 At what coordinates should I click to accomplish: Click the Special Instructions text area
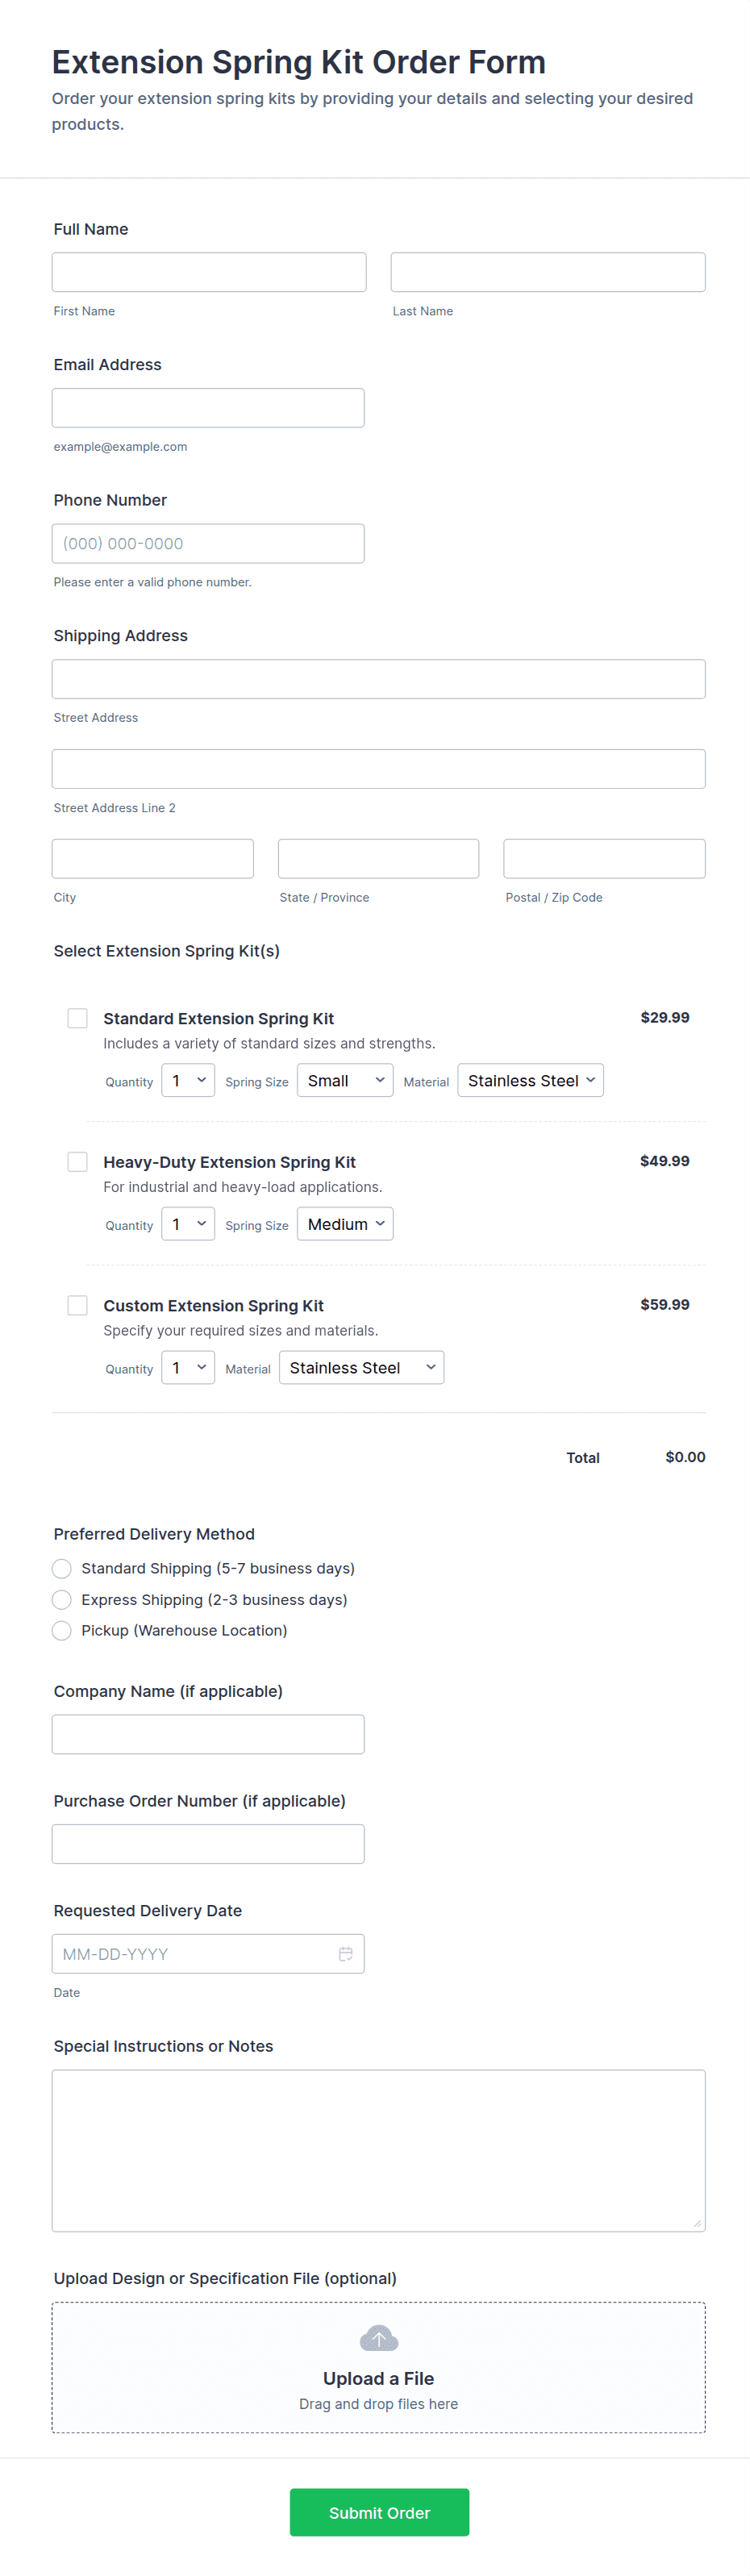[378, 2149]
